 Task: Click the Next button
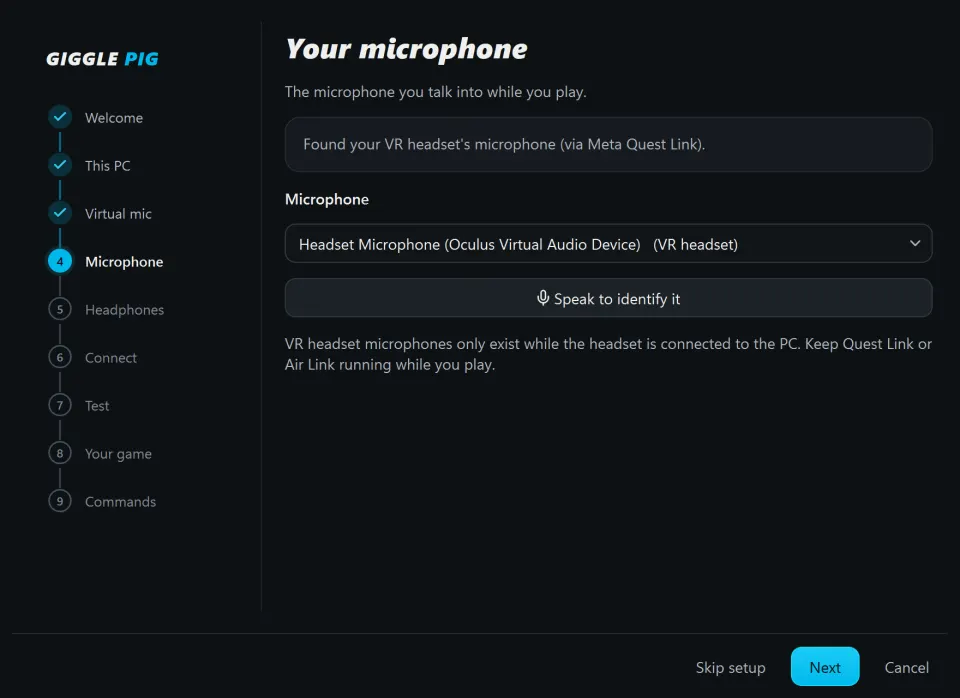[825, 667]
